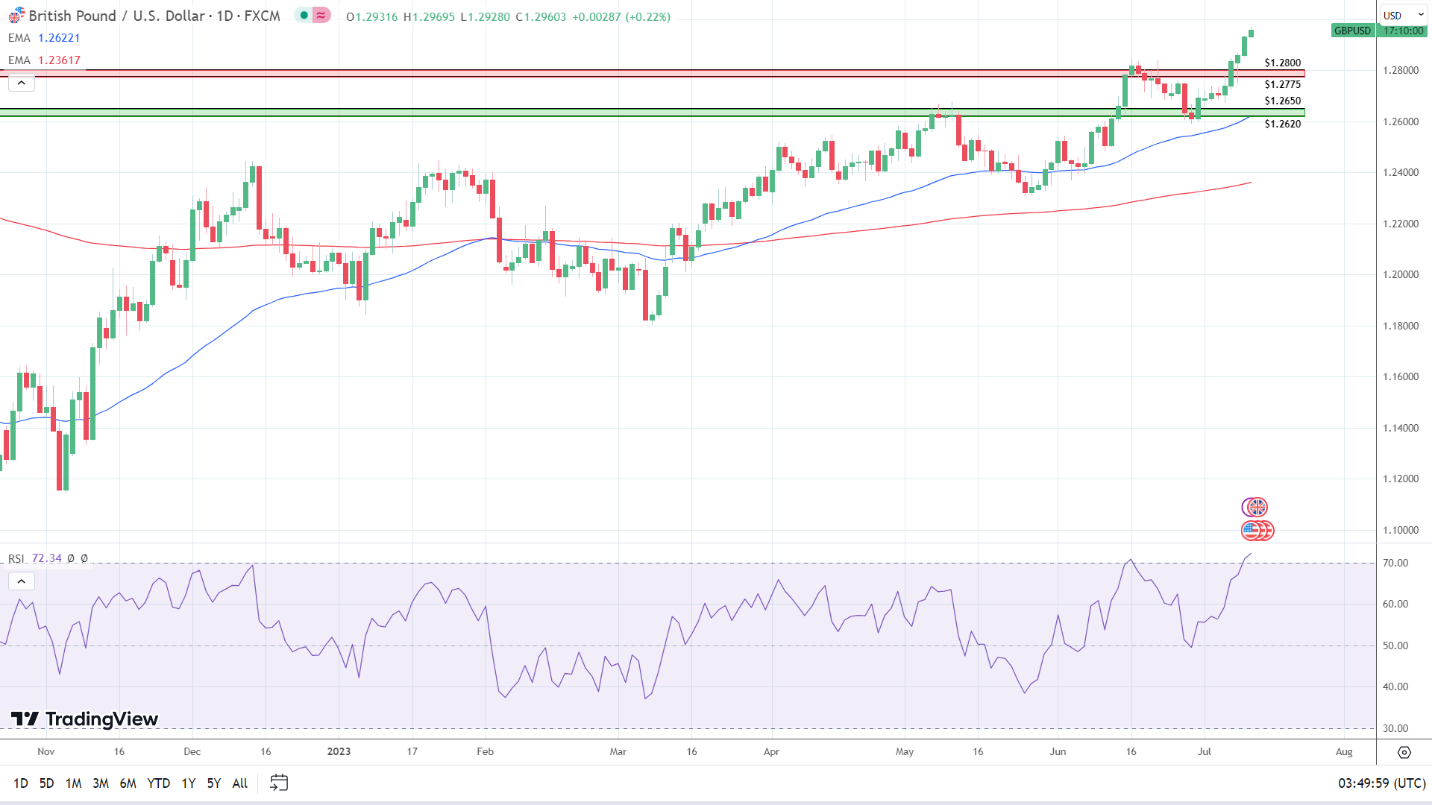Click the GBP/USD flag symbol icon
Image resolution: width=1432 pixels, height=805 pixels.
(15, 16)
